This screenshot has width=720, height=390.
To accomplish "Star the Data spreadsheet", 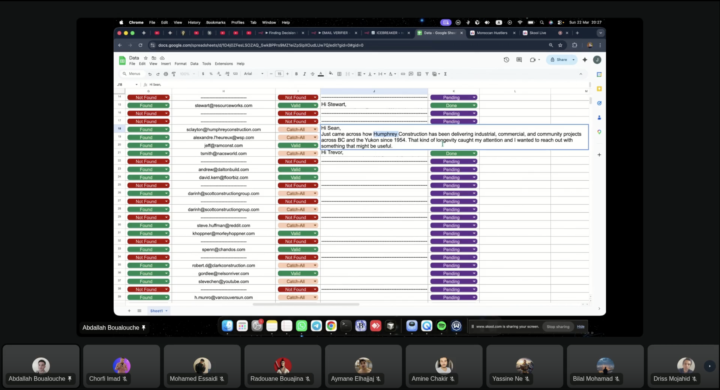I will (x=146, y=58).
